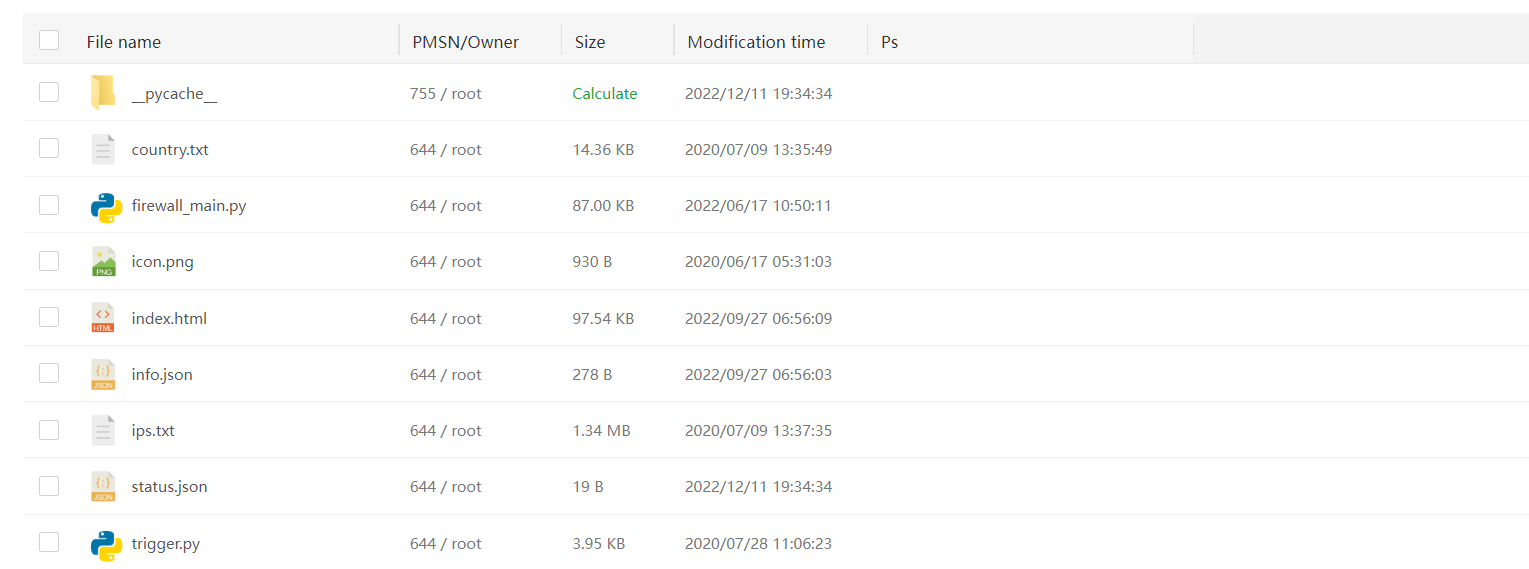Click Calculate for __pycache__ folder size

coord(604,94)
